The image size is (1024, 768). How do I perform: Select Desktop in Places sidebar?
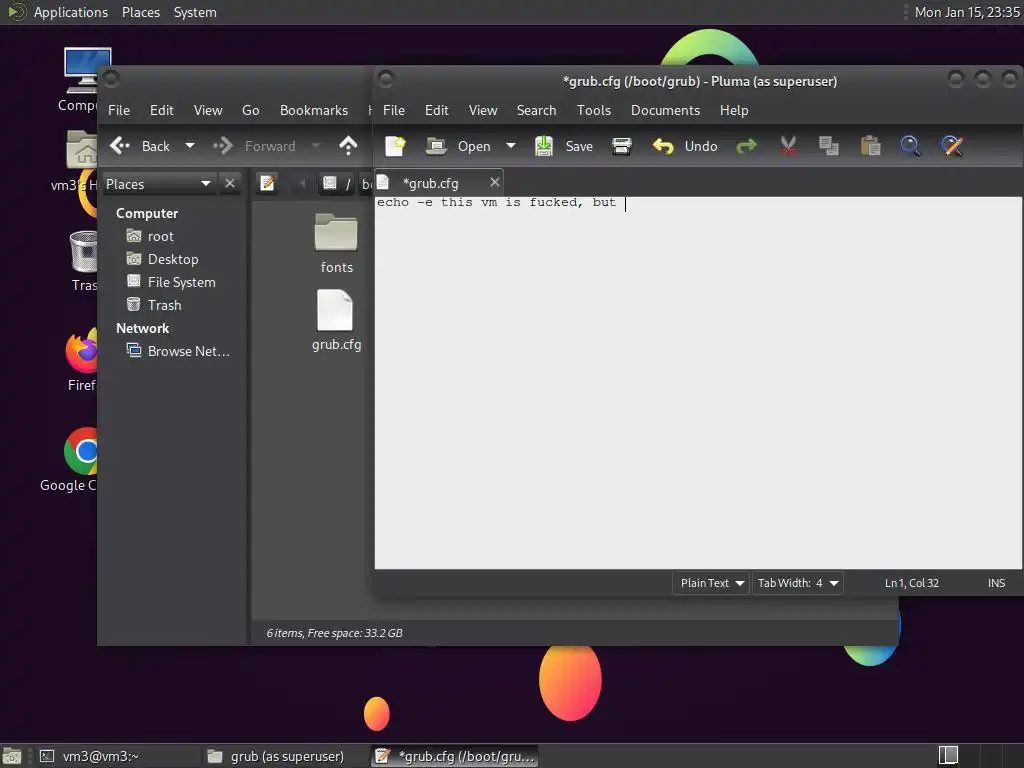click(x=163, y=259)
